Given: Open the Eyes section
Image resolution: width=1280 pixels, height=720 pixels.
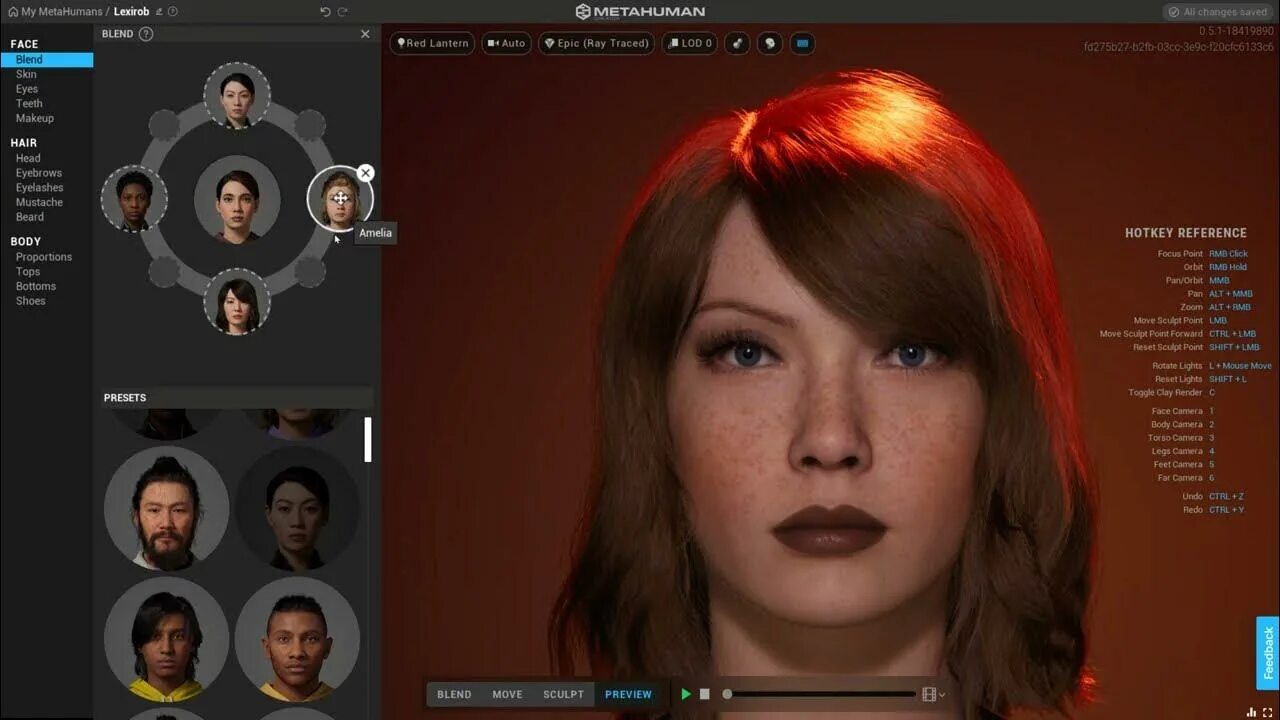Looking at the screenshot, I should 27,89.
